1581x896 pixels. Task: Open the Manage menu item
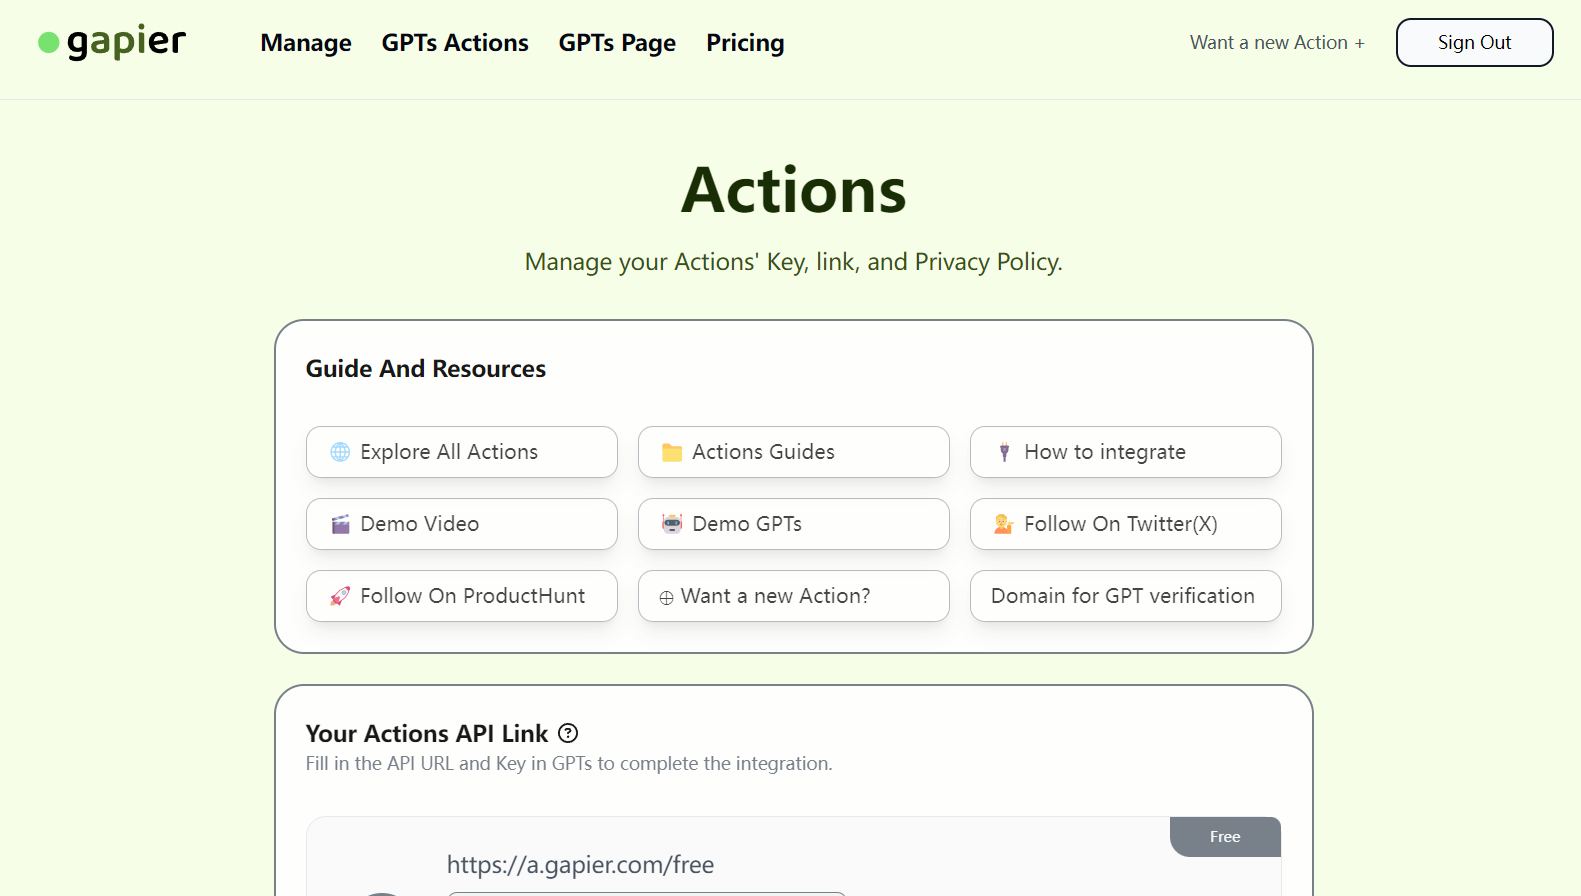[306, 43]
